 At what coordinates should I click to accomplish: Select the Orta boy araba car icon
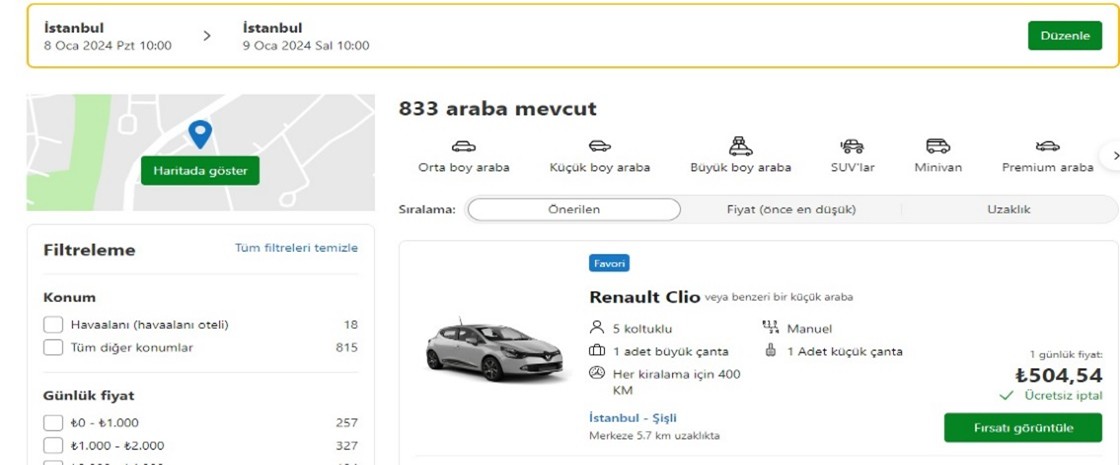(x=464, y=146)
